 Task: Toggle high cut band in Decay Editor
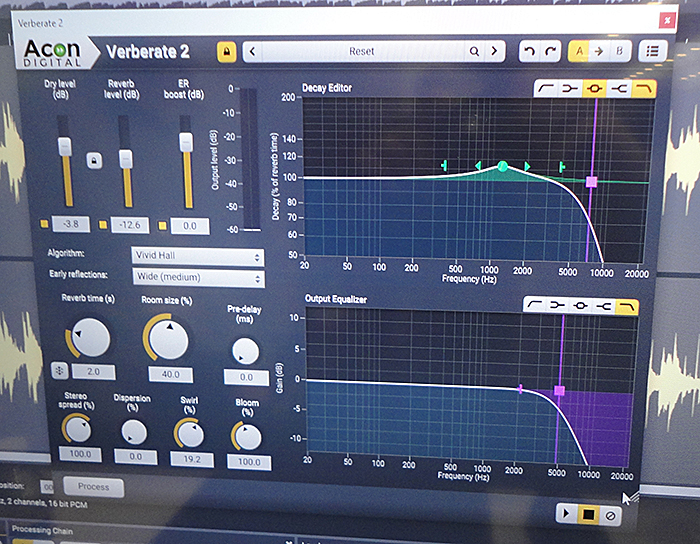pos(643,89)
